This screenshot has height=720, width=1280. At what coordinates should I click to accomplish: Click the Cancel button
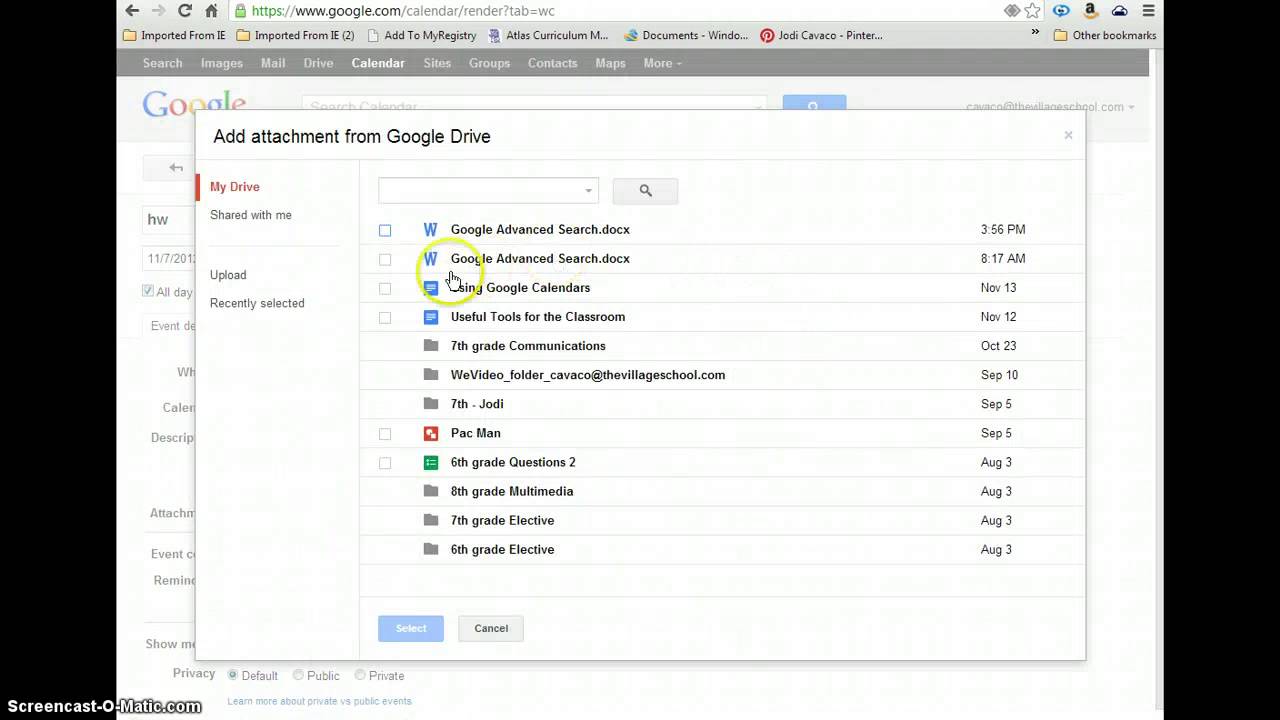click(x=491, y=628)
